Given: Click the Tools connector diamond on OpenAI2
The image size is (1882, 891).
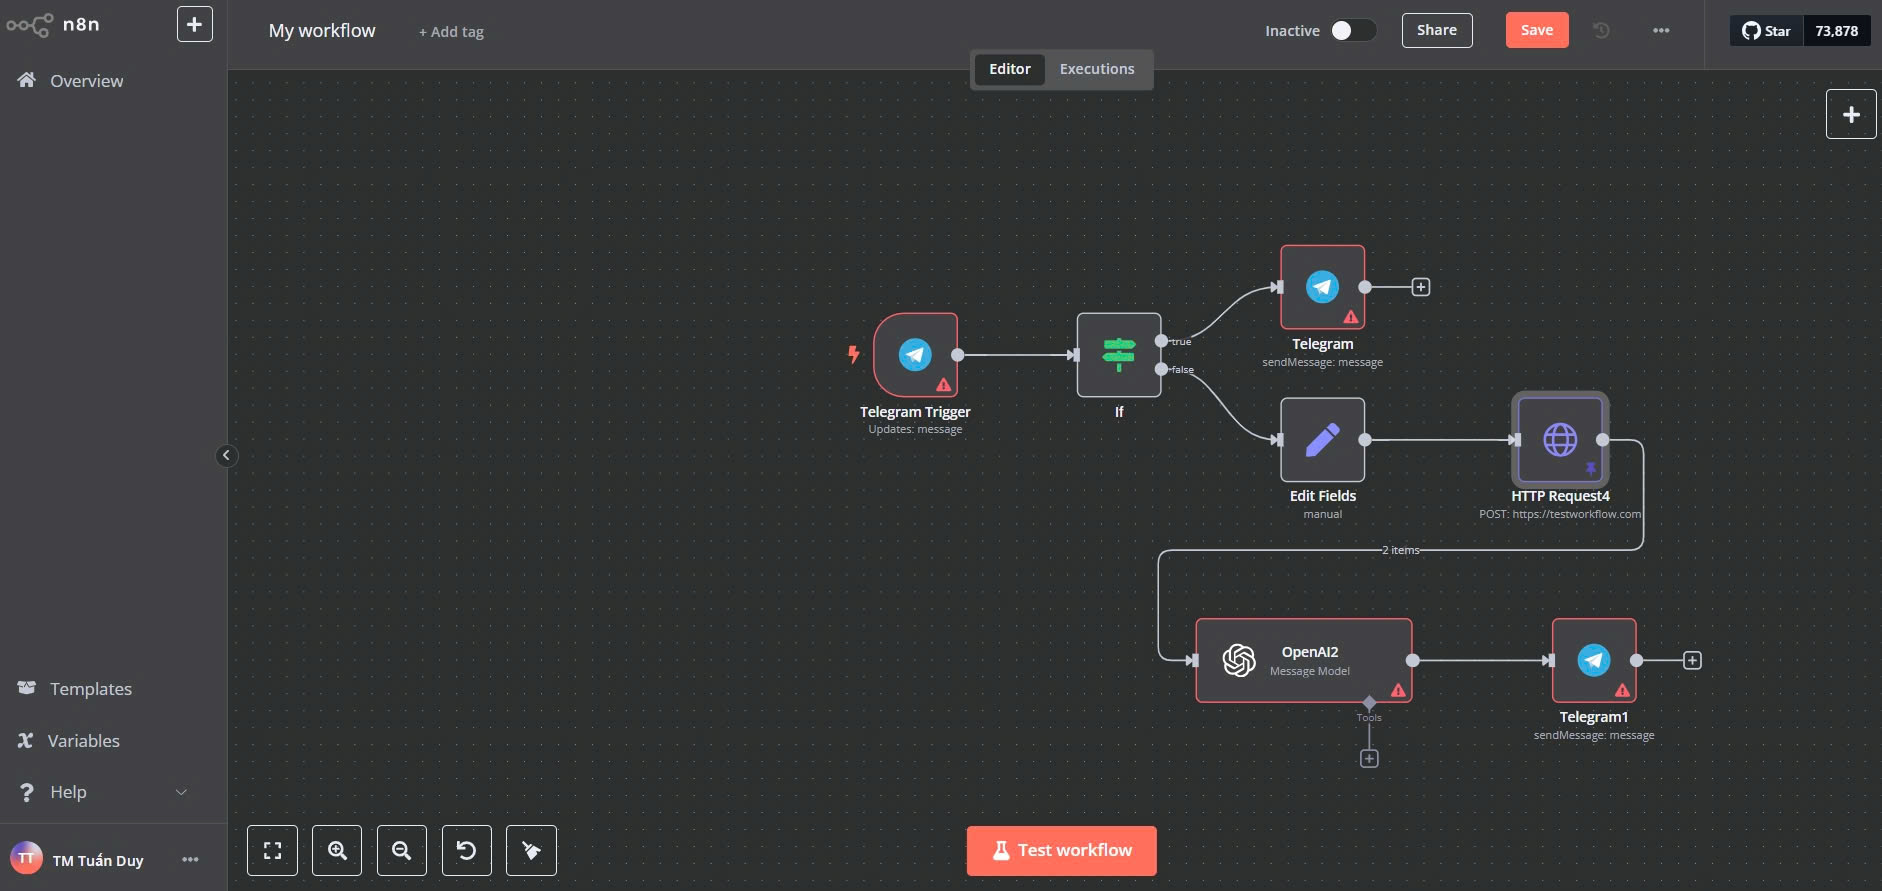Looking at the screenshot, I should pyautogui.click(x=1369, y=702).
